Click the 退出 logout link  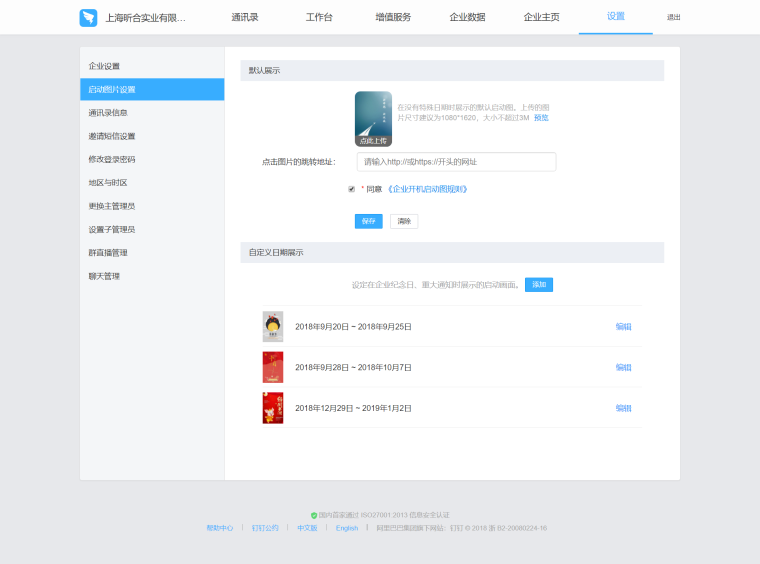click(x=673, y=18)
